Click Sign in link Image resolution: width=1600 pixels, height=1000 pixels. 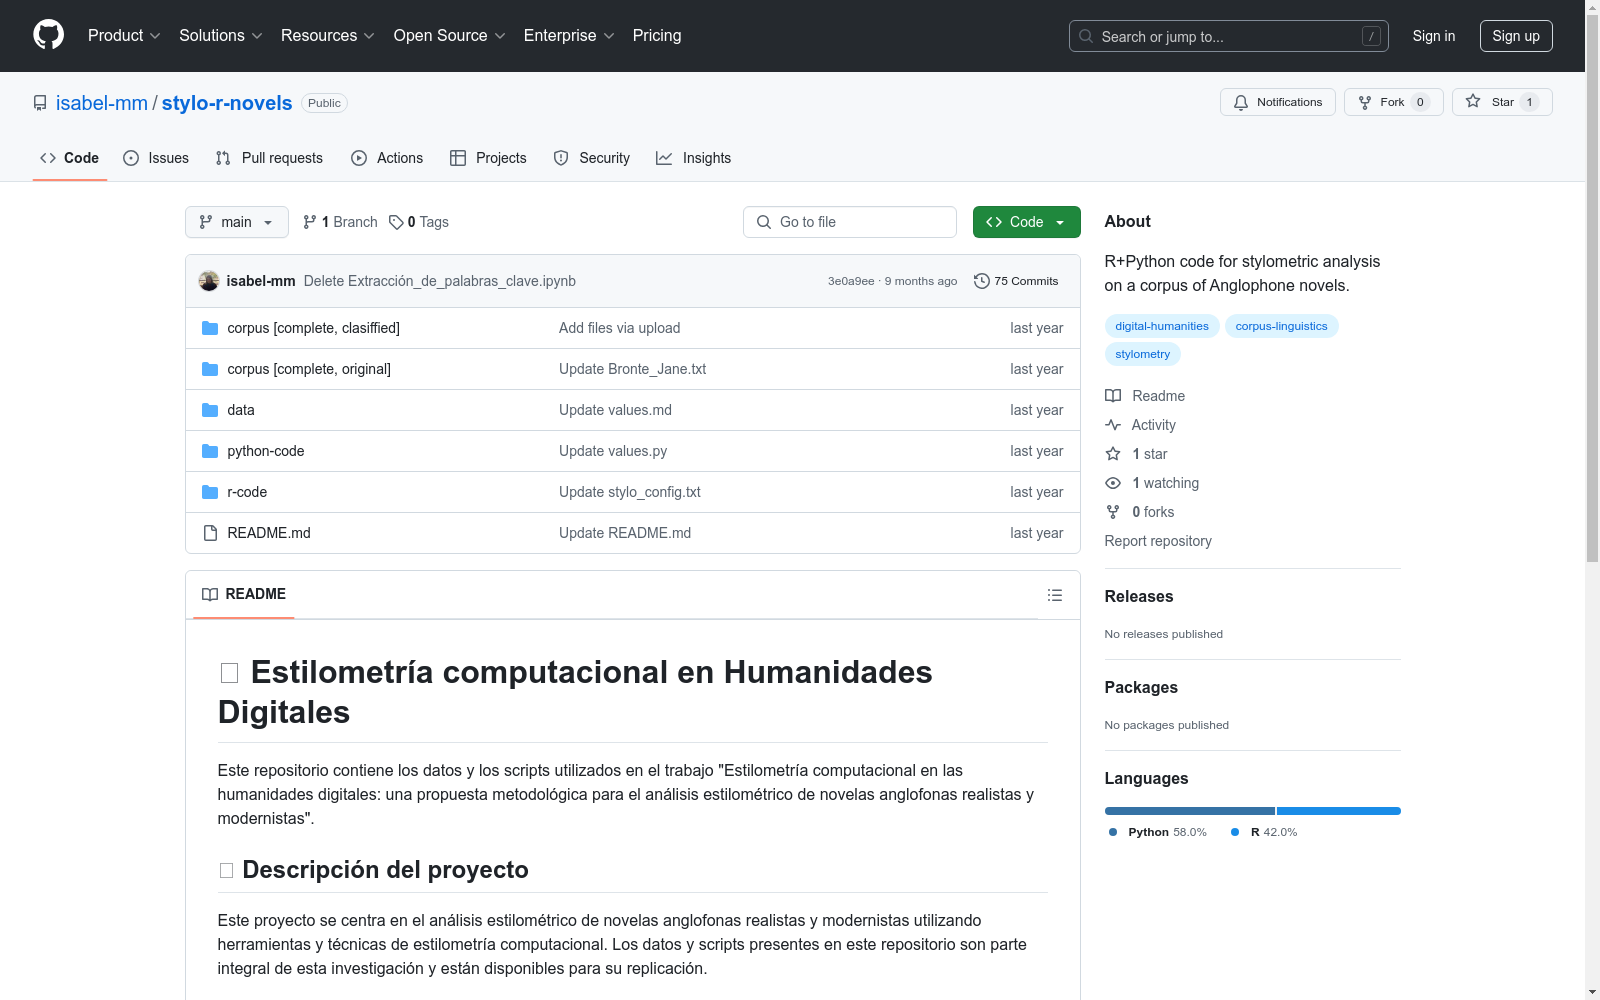pos(1433,36)
